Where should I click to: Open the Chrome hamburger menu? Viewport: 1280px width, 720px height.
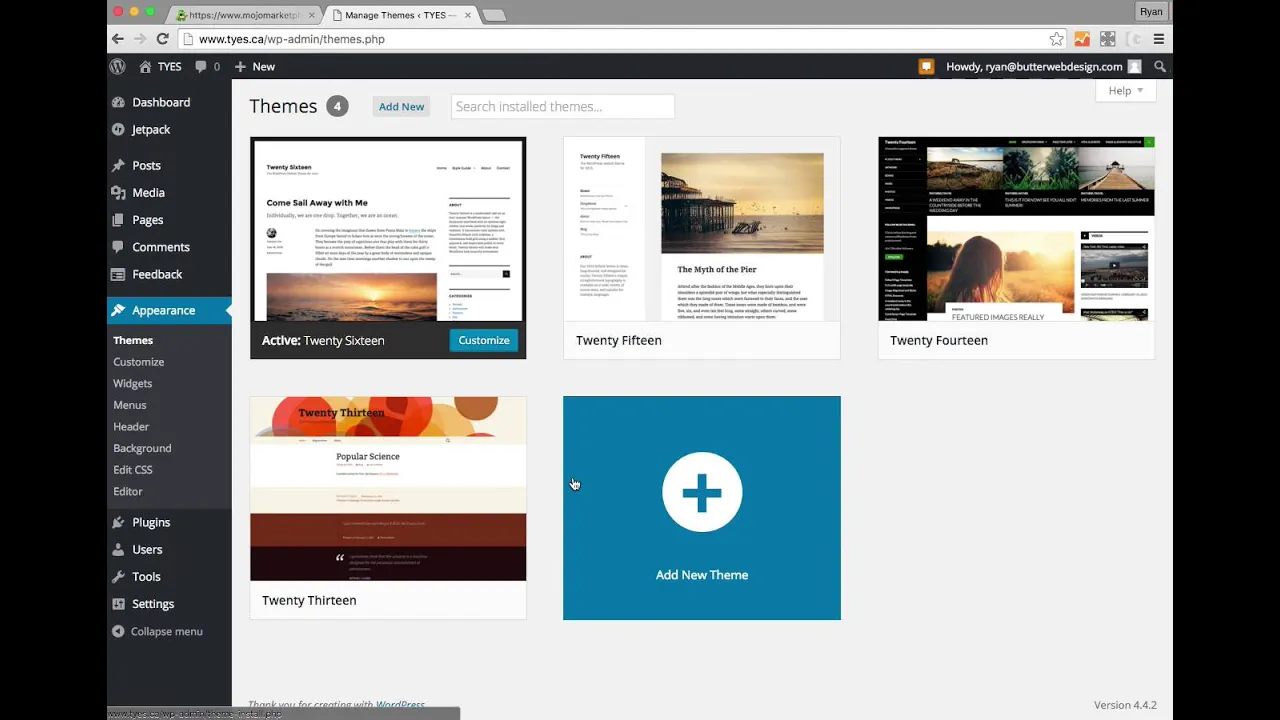1159,39
